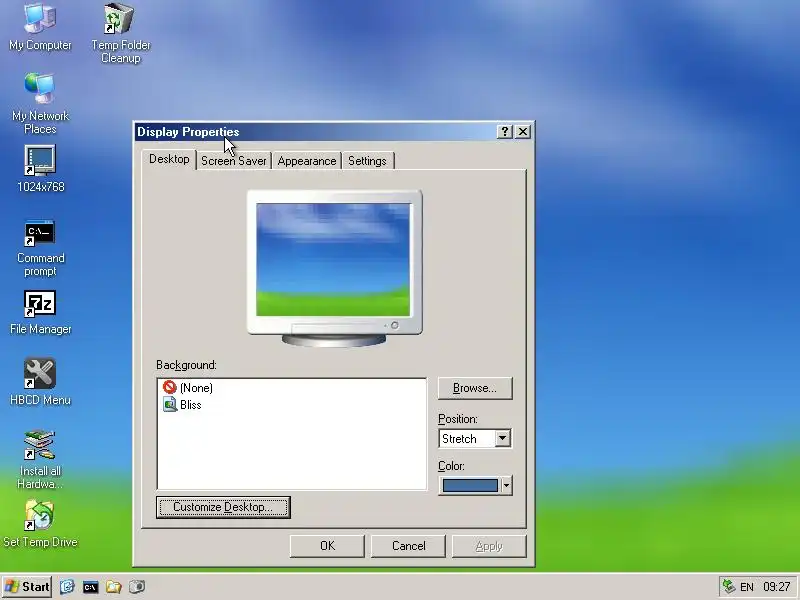This screenshot has height=600, width=800.
Task: Switch to the Screen Saver tab
Action: pos(234,161)
